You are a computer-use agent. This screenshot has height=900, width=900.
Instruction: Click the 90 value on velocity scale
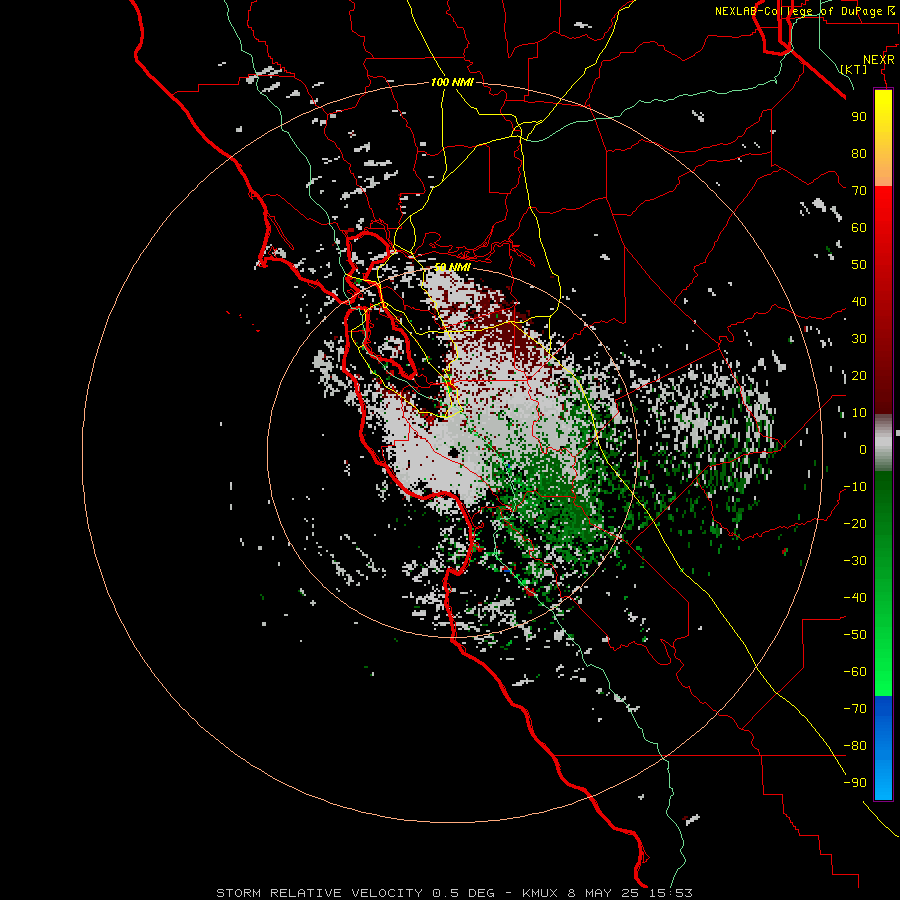pos(859,117)
